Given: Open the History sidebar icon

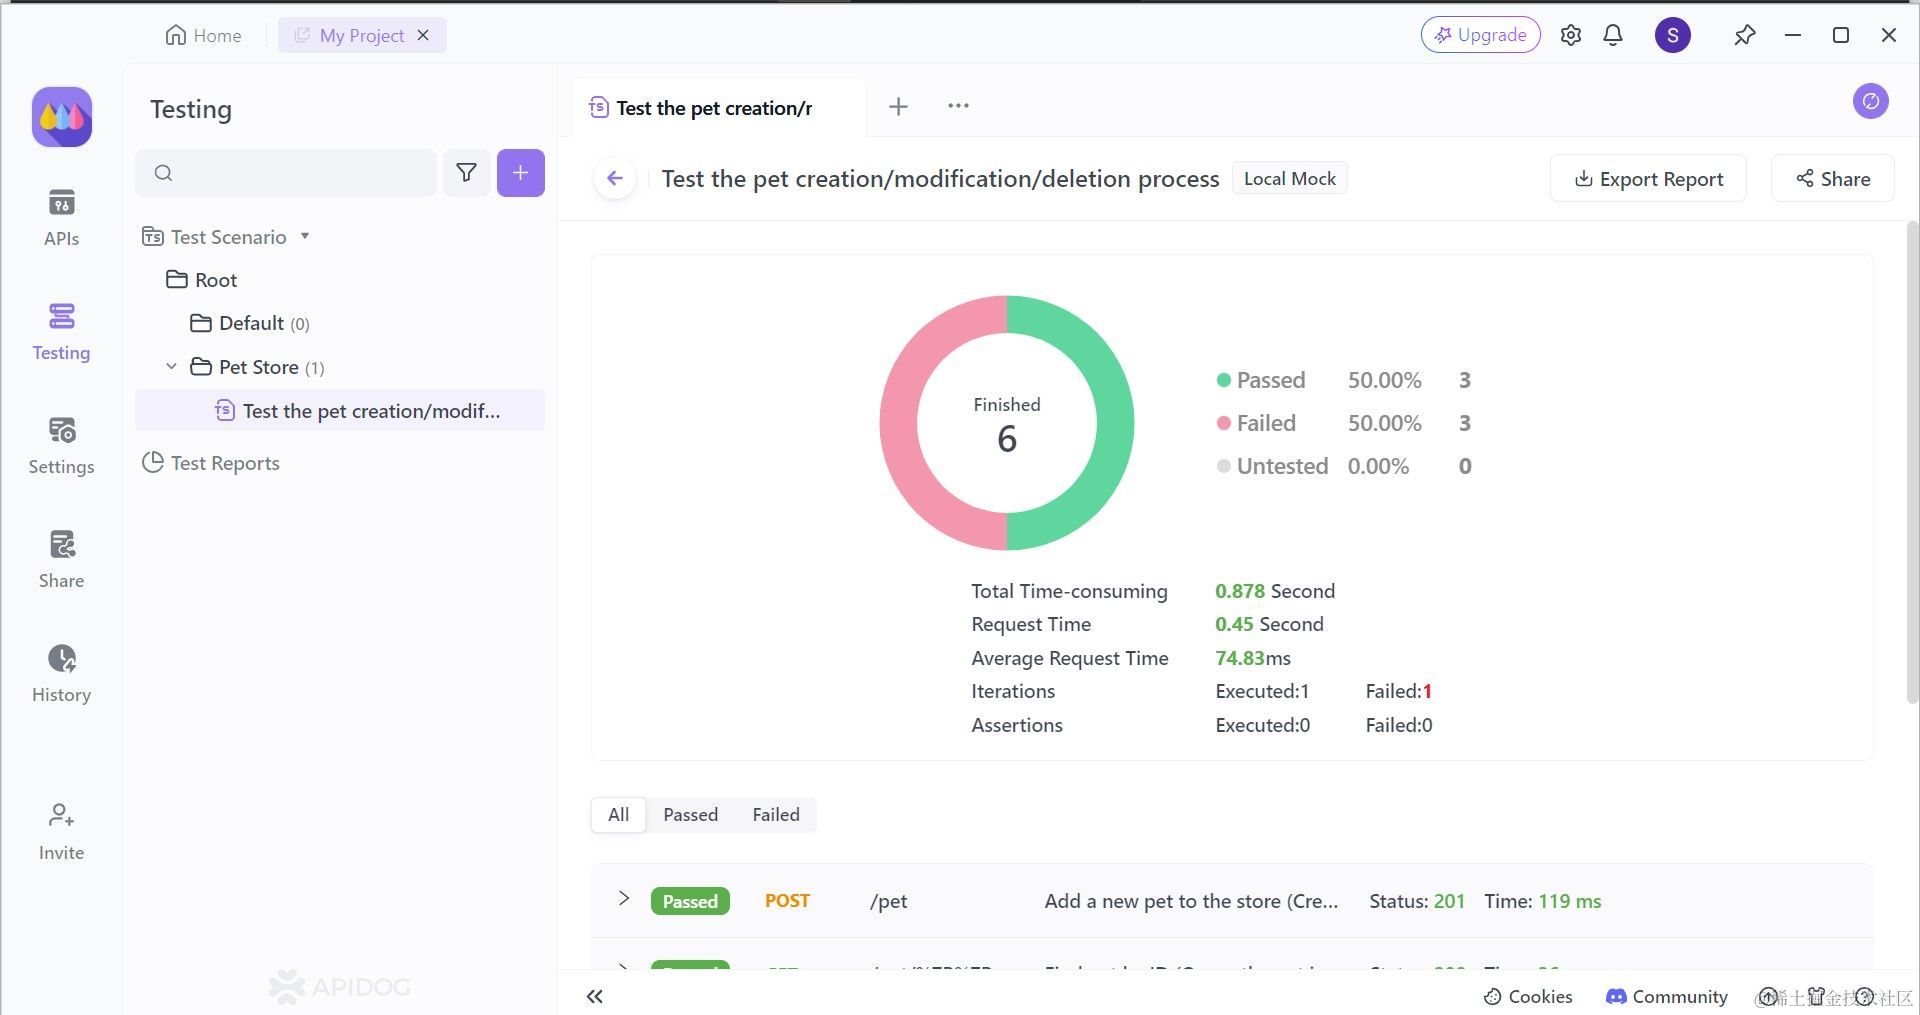Looking at the screenshot, I should click(x=61, y=673).
